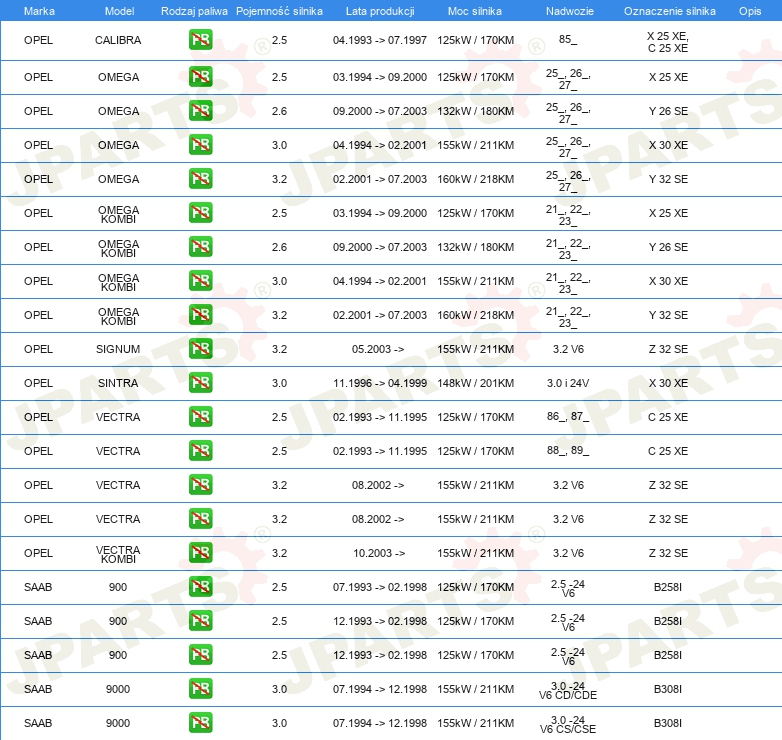782x740 pixels.
Task: Click the OPEL cell in the CALIBRA row
Action: (x=38, y=40)
